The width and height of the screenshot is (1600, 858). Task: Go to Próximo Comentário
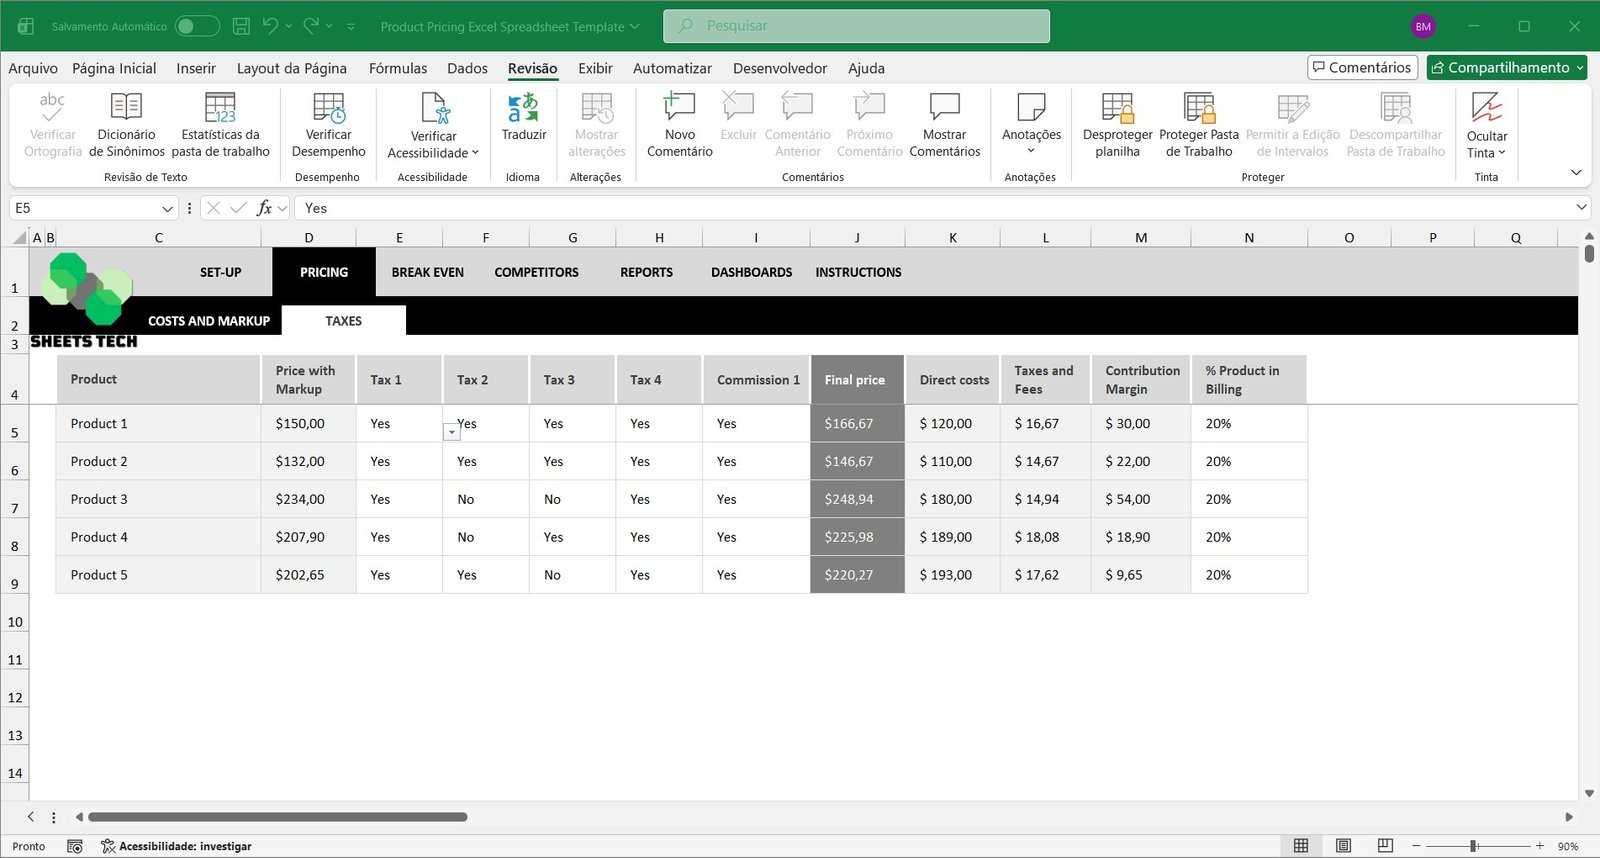point(869,124)
